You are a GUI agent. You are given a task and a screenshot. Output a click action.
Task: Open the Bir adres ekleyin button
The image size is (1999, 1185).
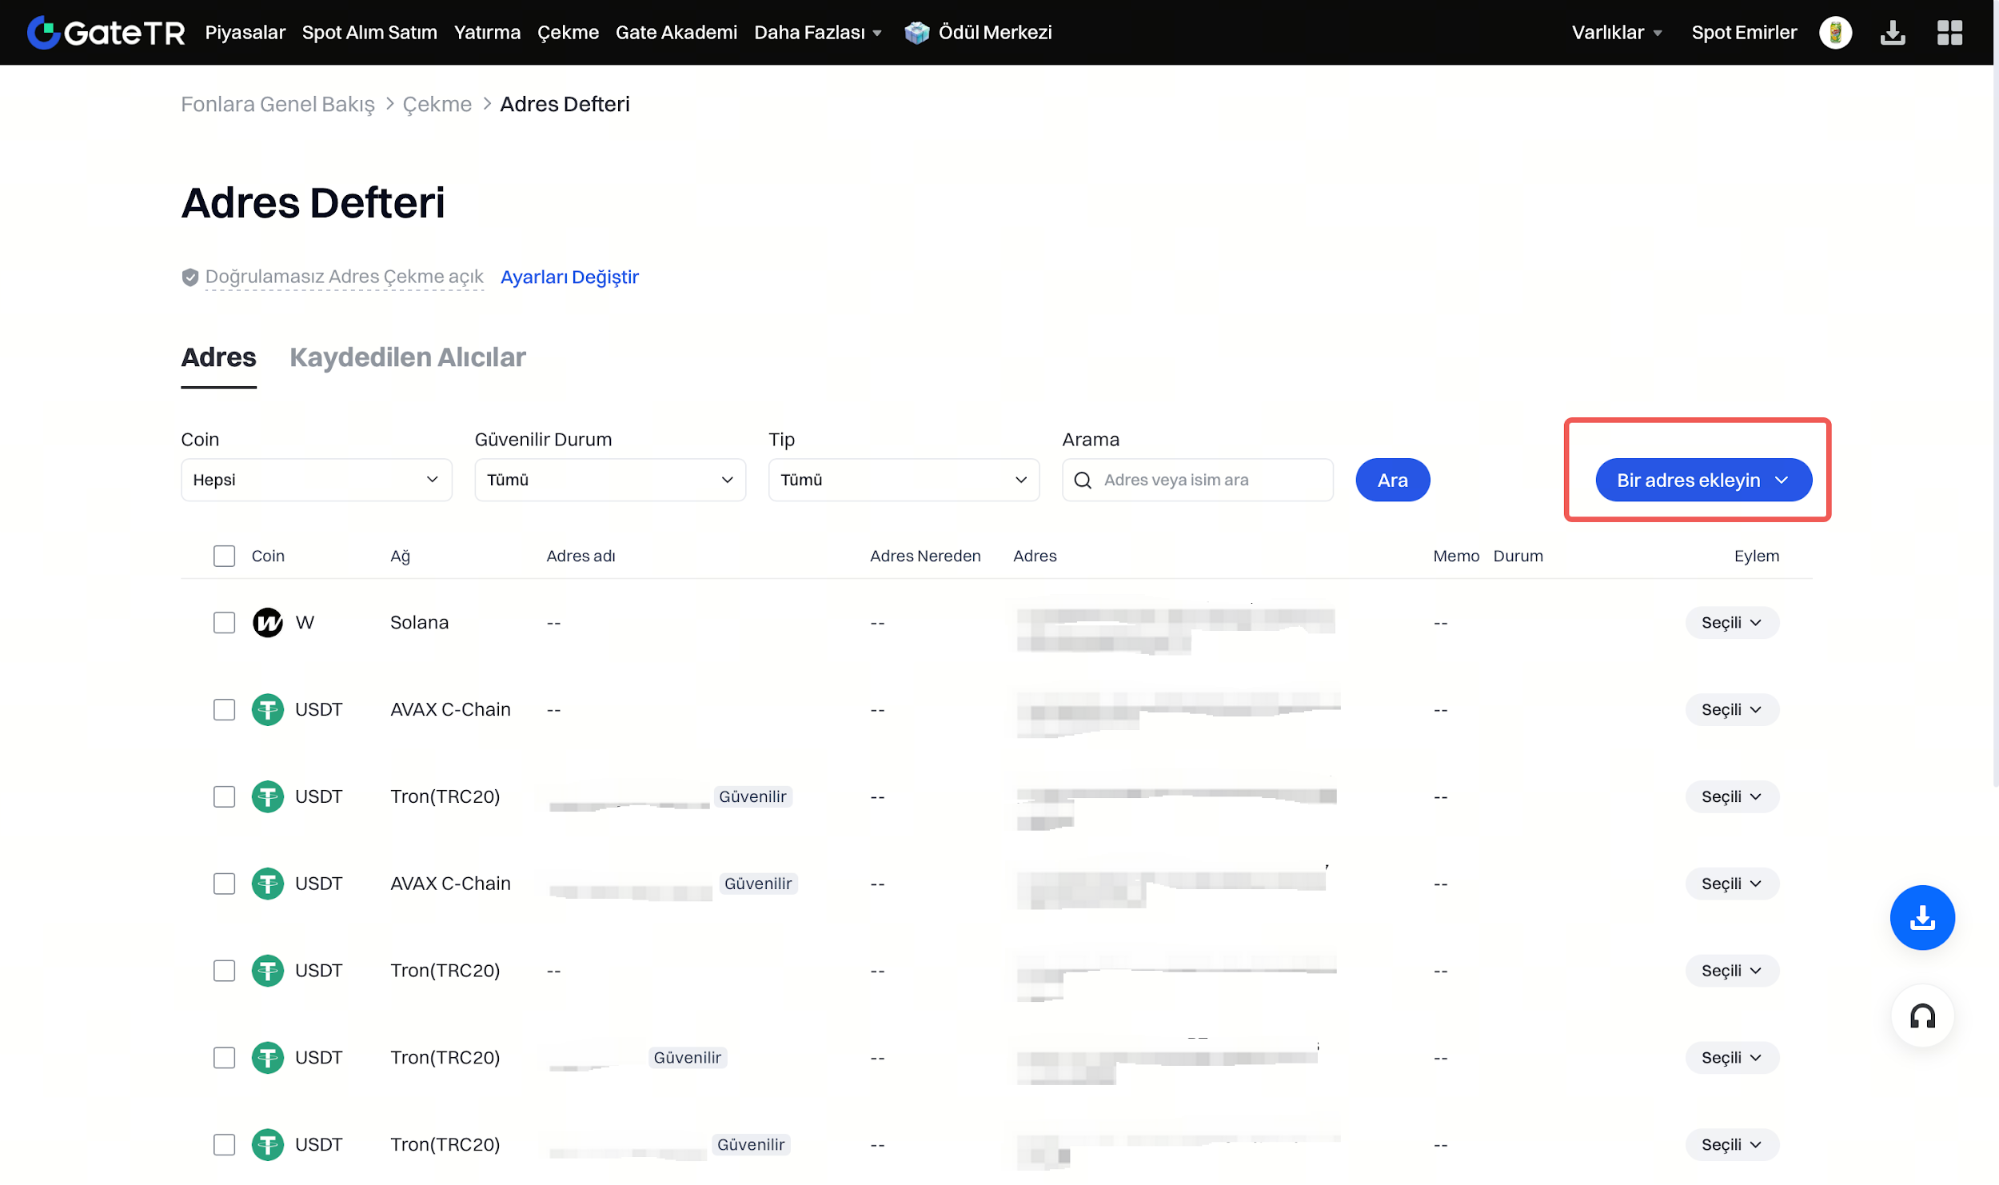coord(1702,480)
